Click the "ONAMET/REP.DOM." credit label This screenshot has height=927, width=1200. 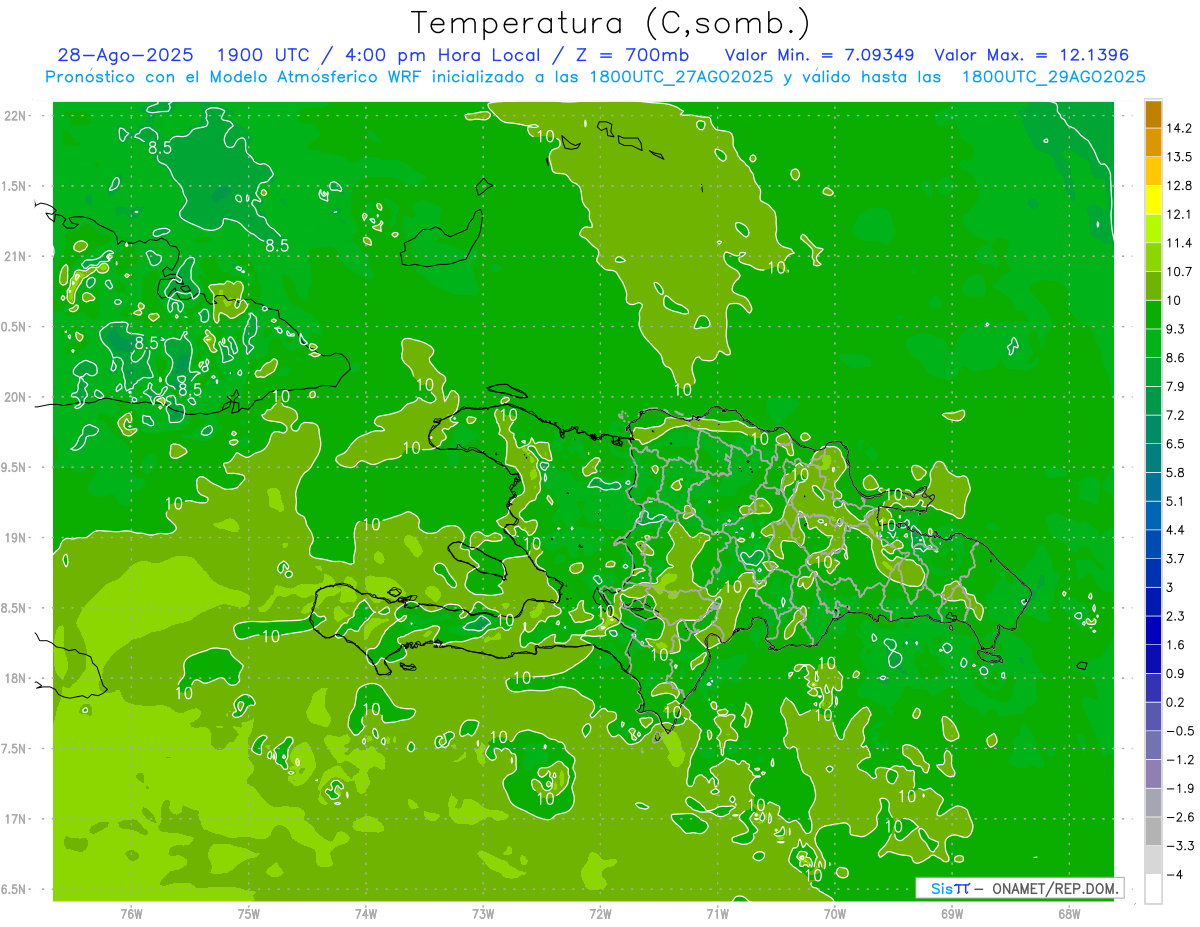pos(1057,888)
